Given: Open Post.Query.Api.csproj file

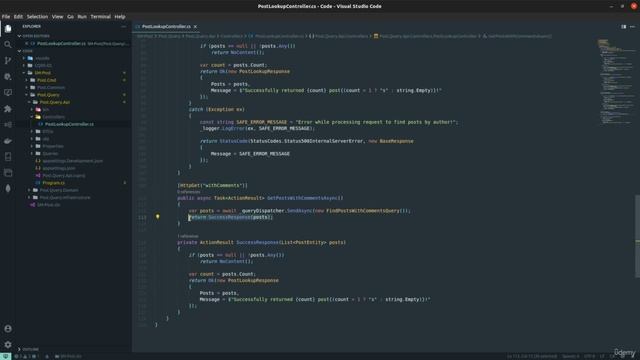Looking at the screenshot, I should pyautogui.click(x=64, y=176).
